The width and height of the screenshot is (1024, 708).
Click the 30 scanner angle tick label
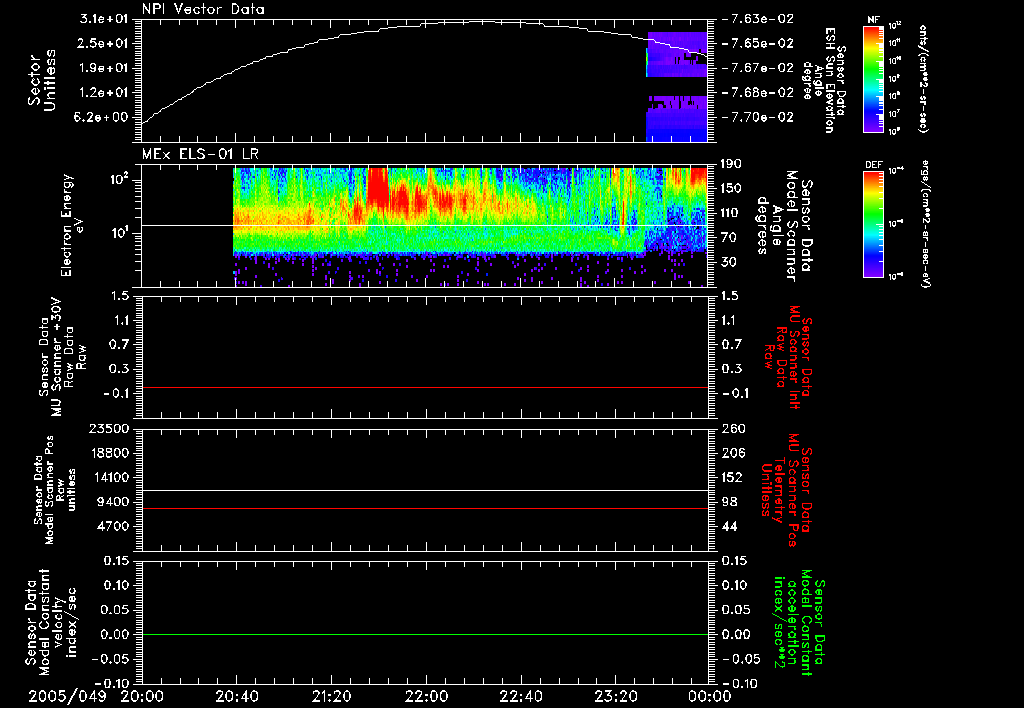[729, 263]
